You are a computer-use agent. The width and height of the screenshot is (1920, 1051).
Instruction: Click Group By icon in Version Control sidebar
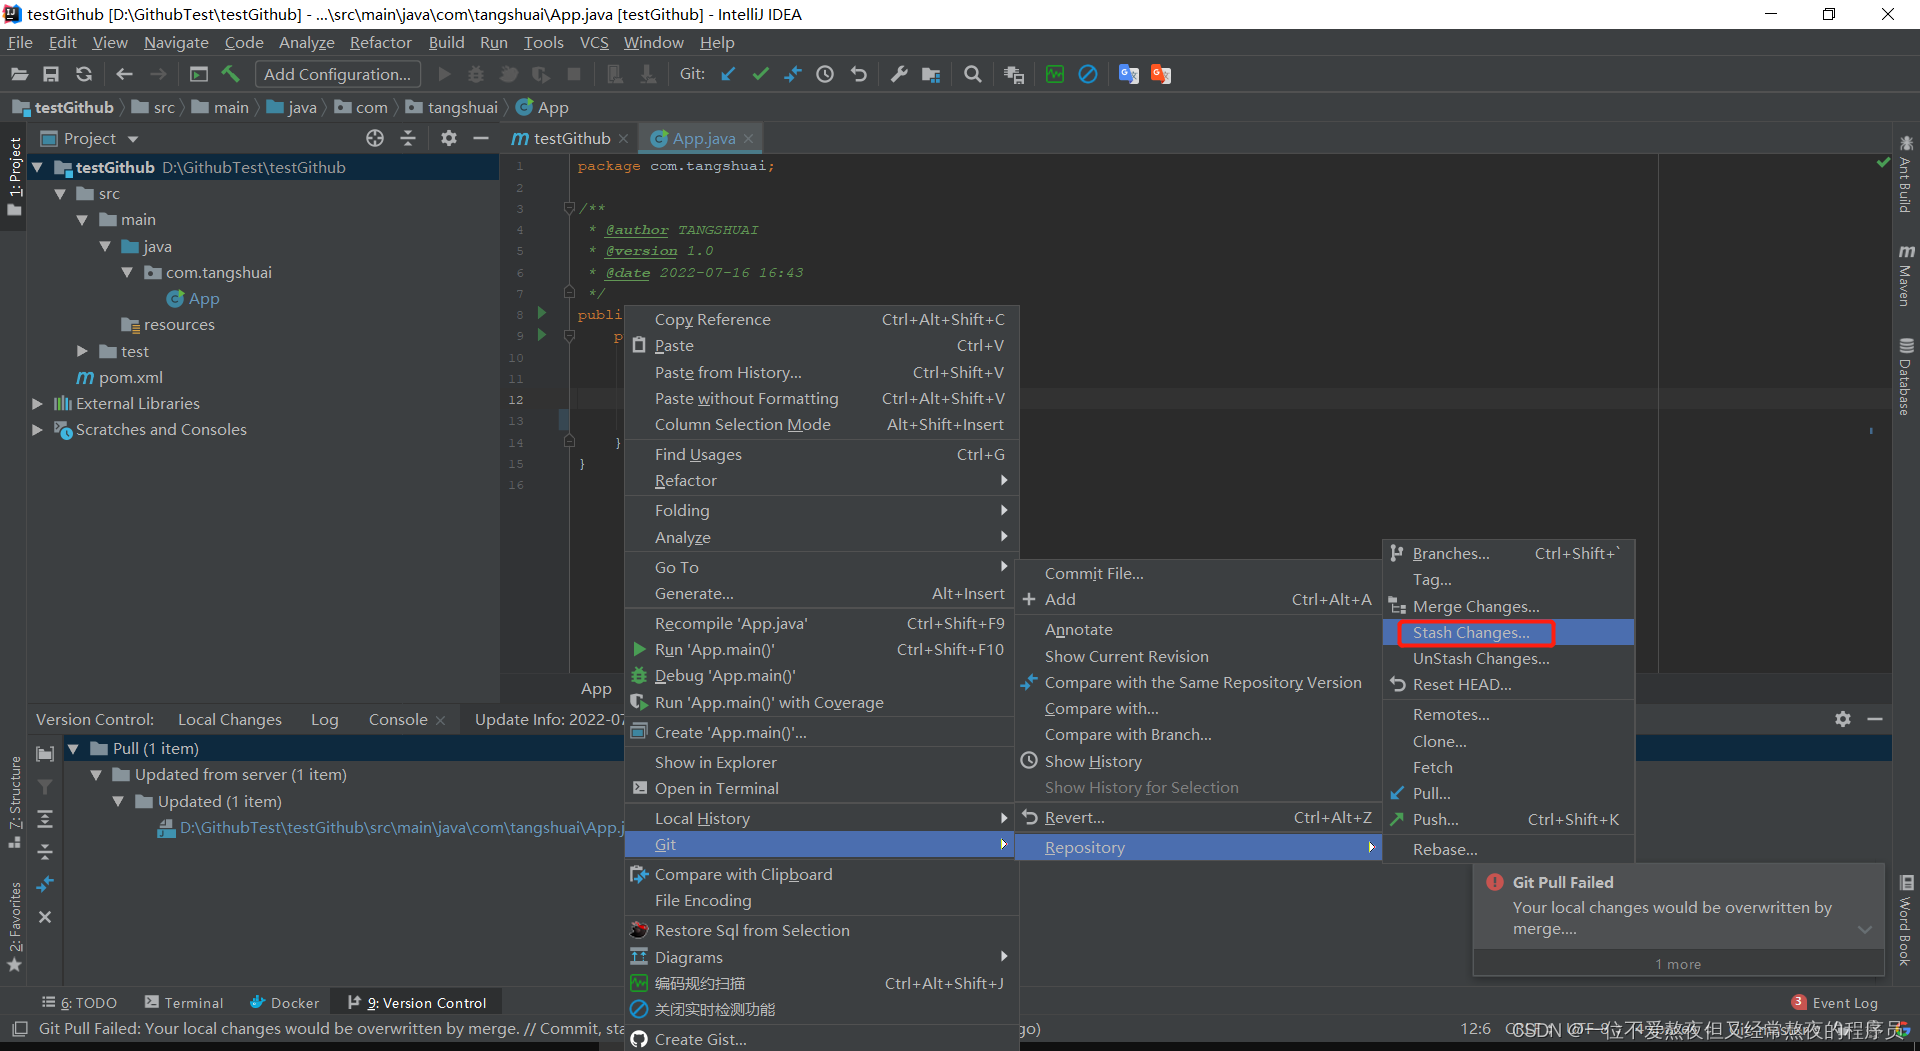tap(45, 754)
